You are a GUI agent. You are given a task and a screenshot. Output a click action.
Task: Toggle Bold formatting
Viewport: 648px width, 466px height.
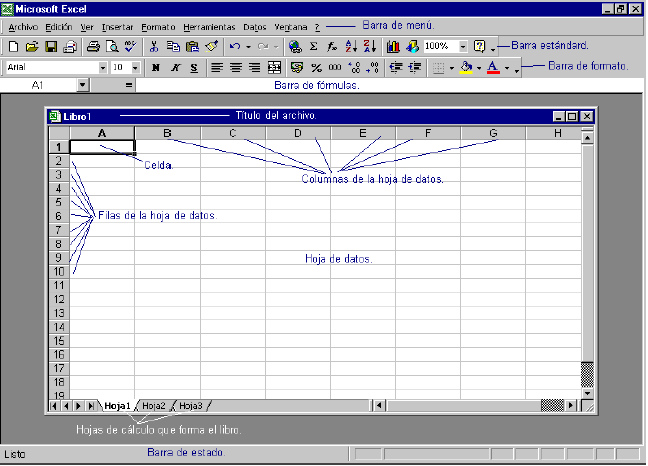coord(155,68)
